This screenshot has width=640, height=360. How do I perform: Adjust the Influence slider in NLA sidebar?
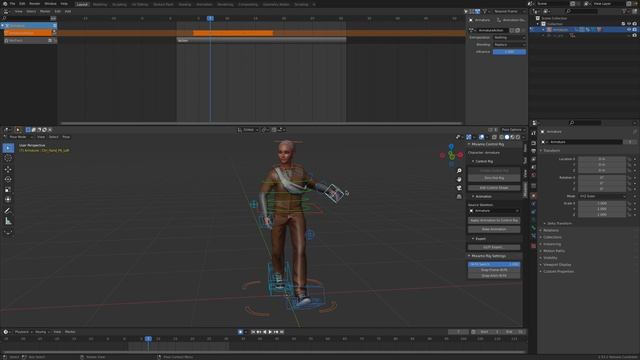[509, 52]
